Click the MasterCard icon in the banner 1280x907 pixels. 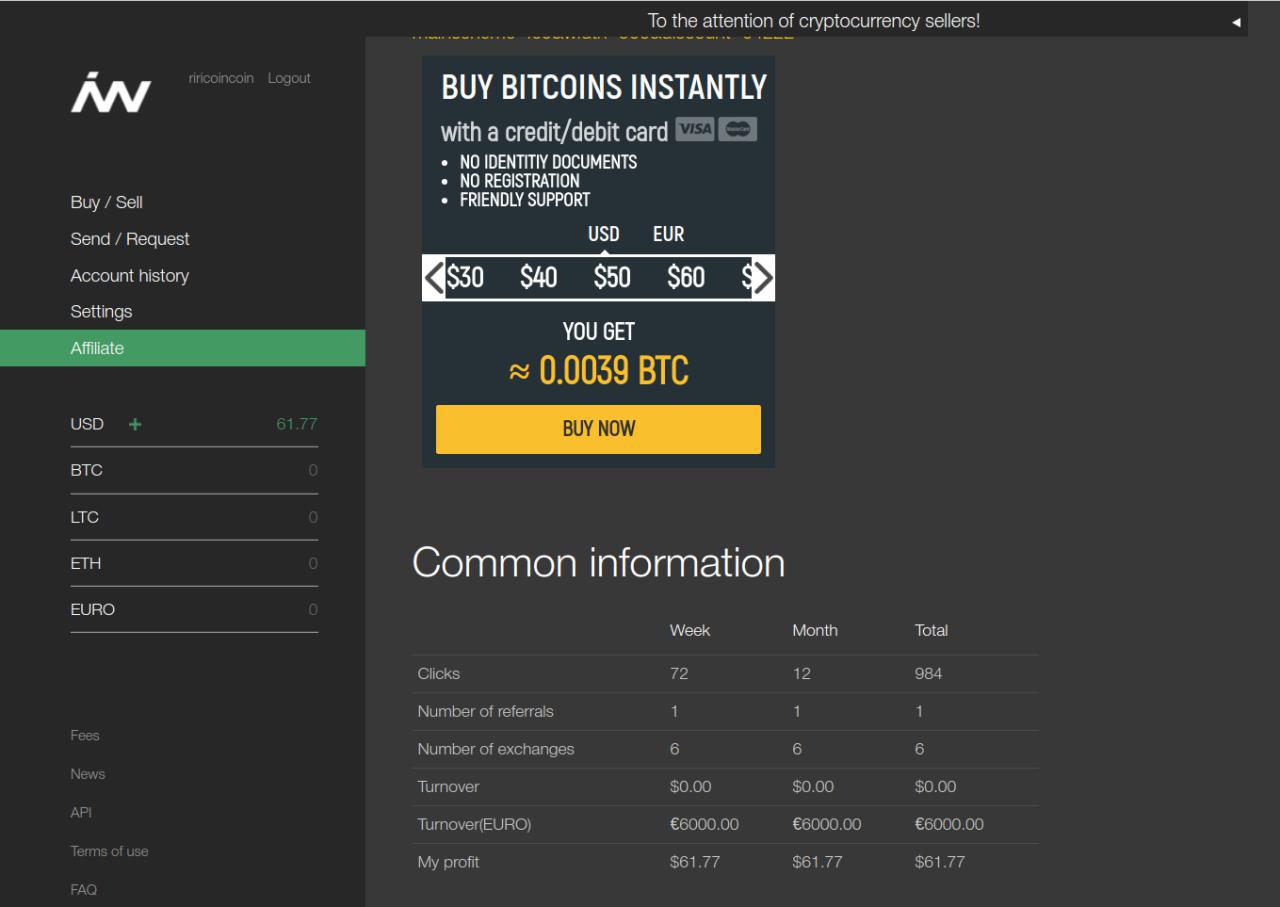[738, 130]
